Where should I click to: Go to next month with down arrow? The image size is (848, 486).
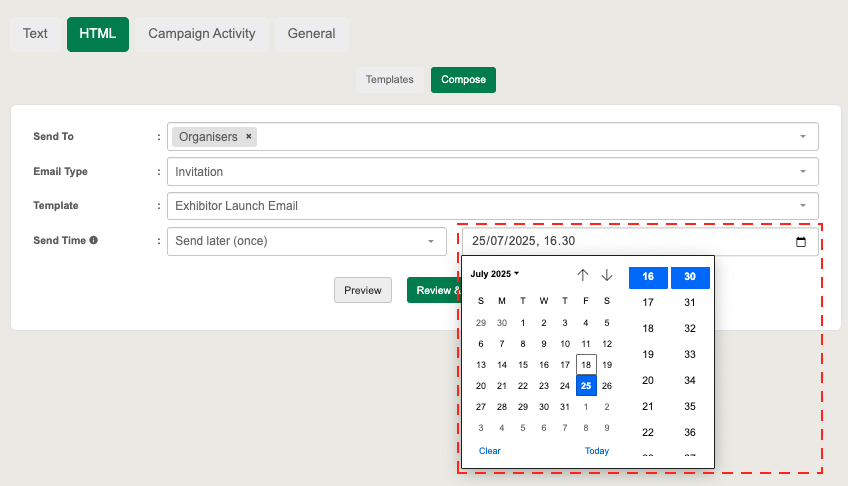click(x=606, y=275)
